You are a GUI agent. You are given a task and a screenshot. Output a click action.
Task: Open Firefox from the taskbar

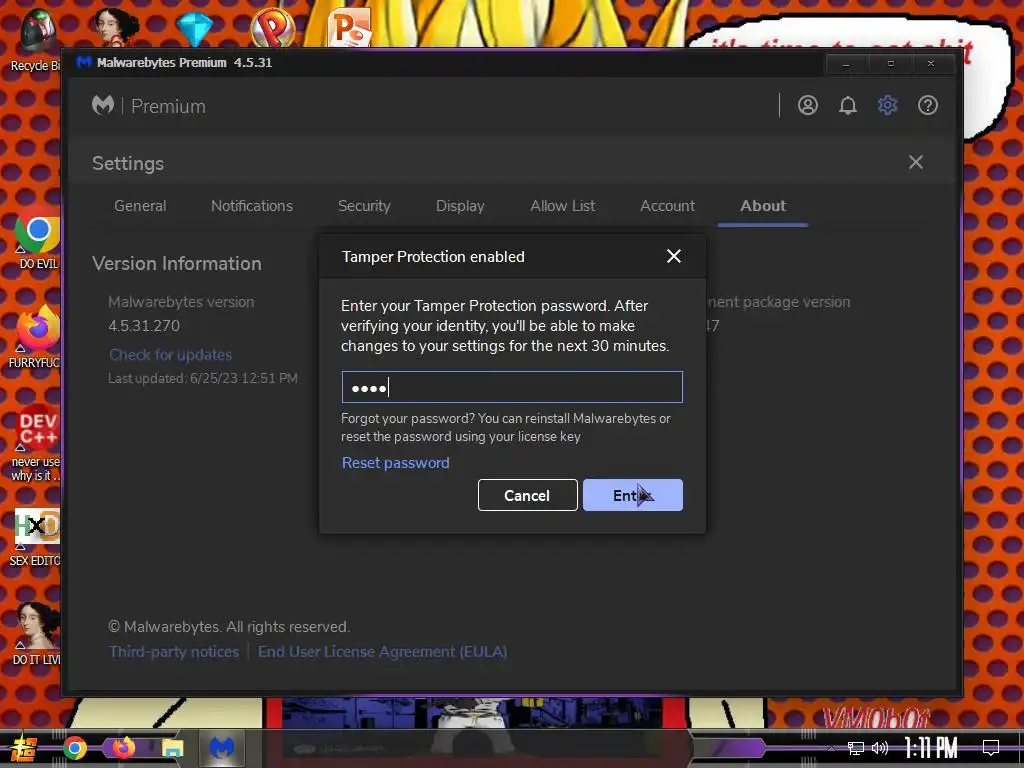123,748
